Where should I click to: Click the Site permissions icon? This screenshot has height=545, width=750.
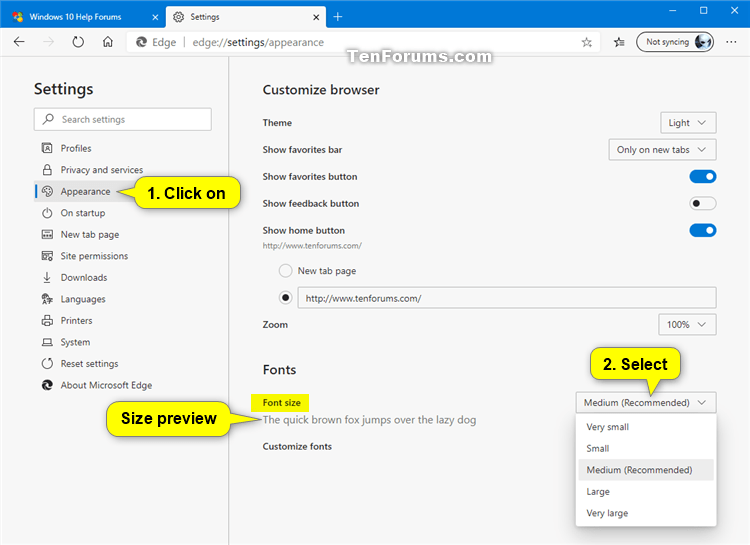coord(47,256)
